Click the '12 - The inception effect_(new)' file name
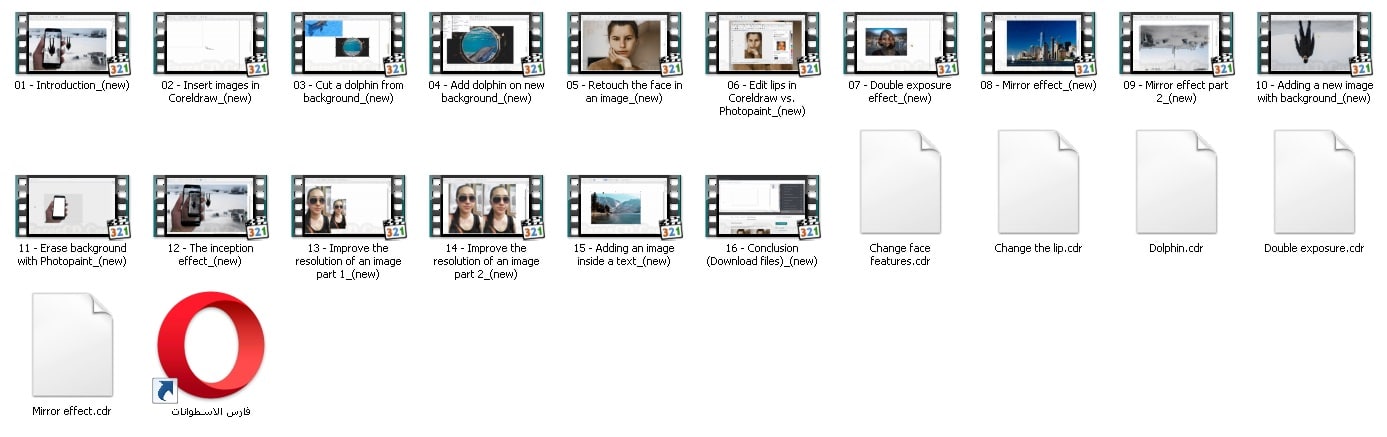 point(210,255)
